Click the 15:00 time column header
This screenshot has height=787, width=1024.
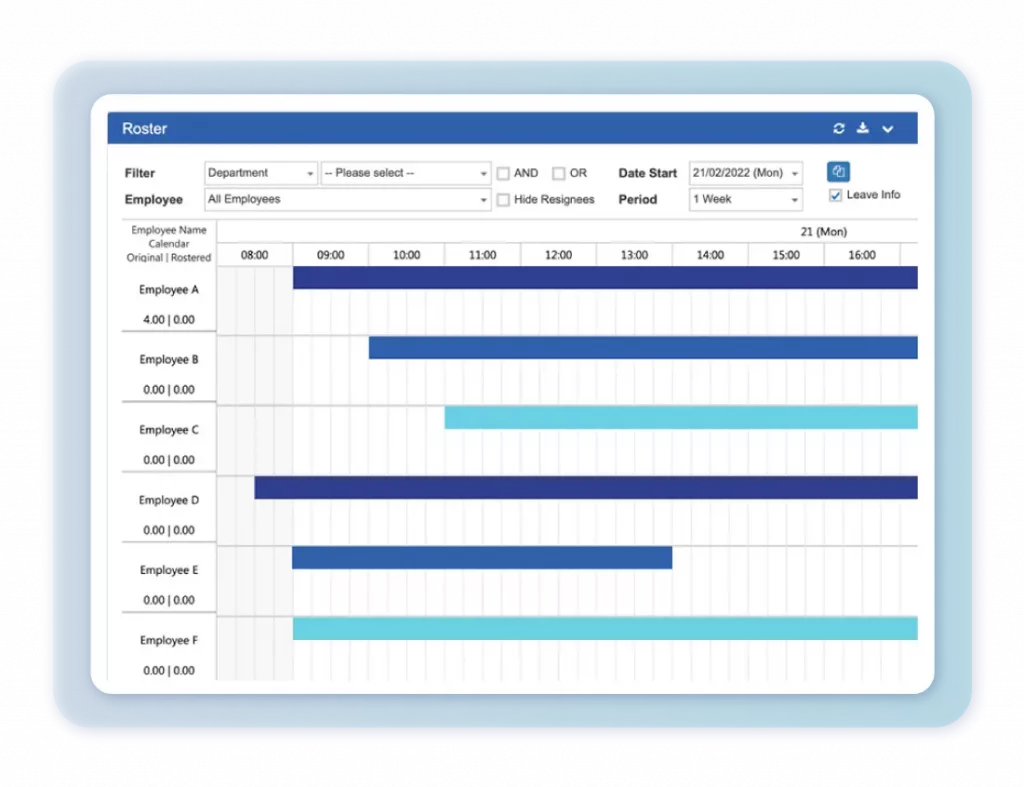pos(786,255)
